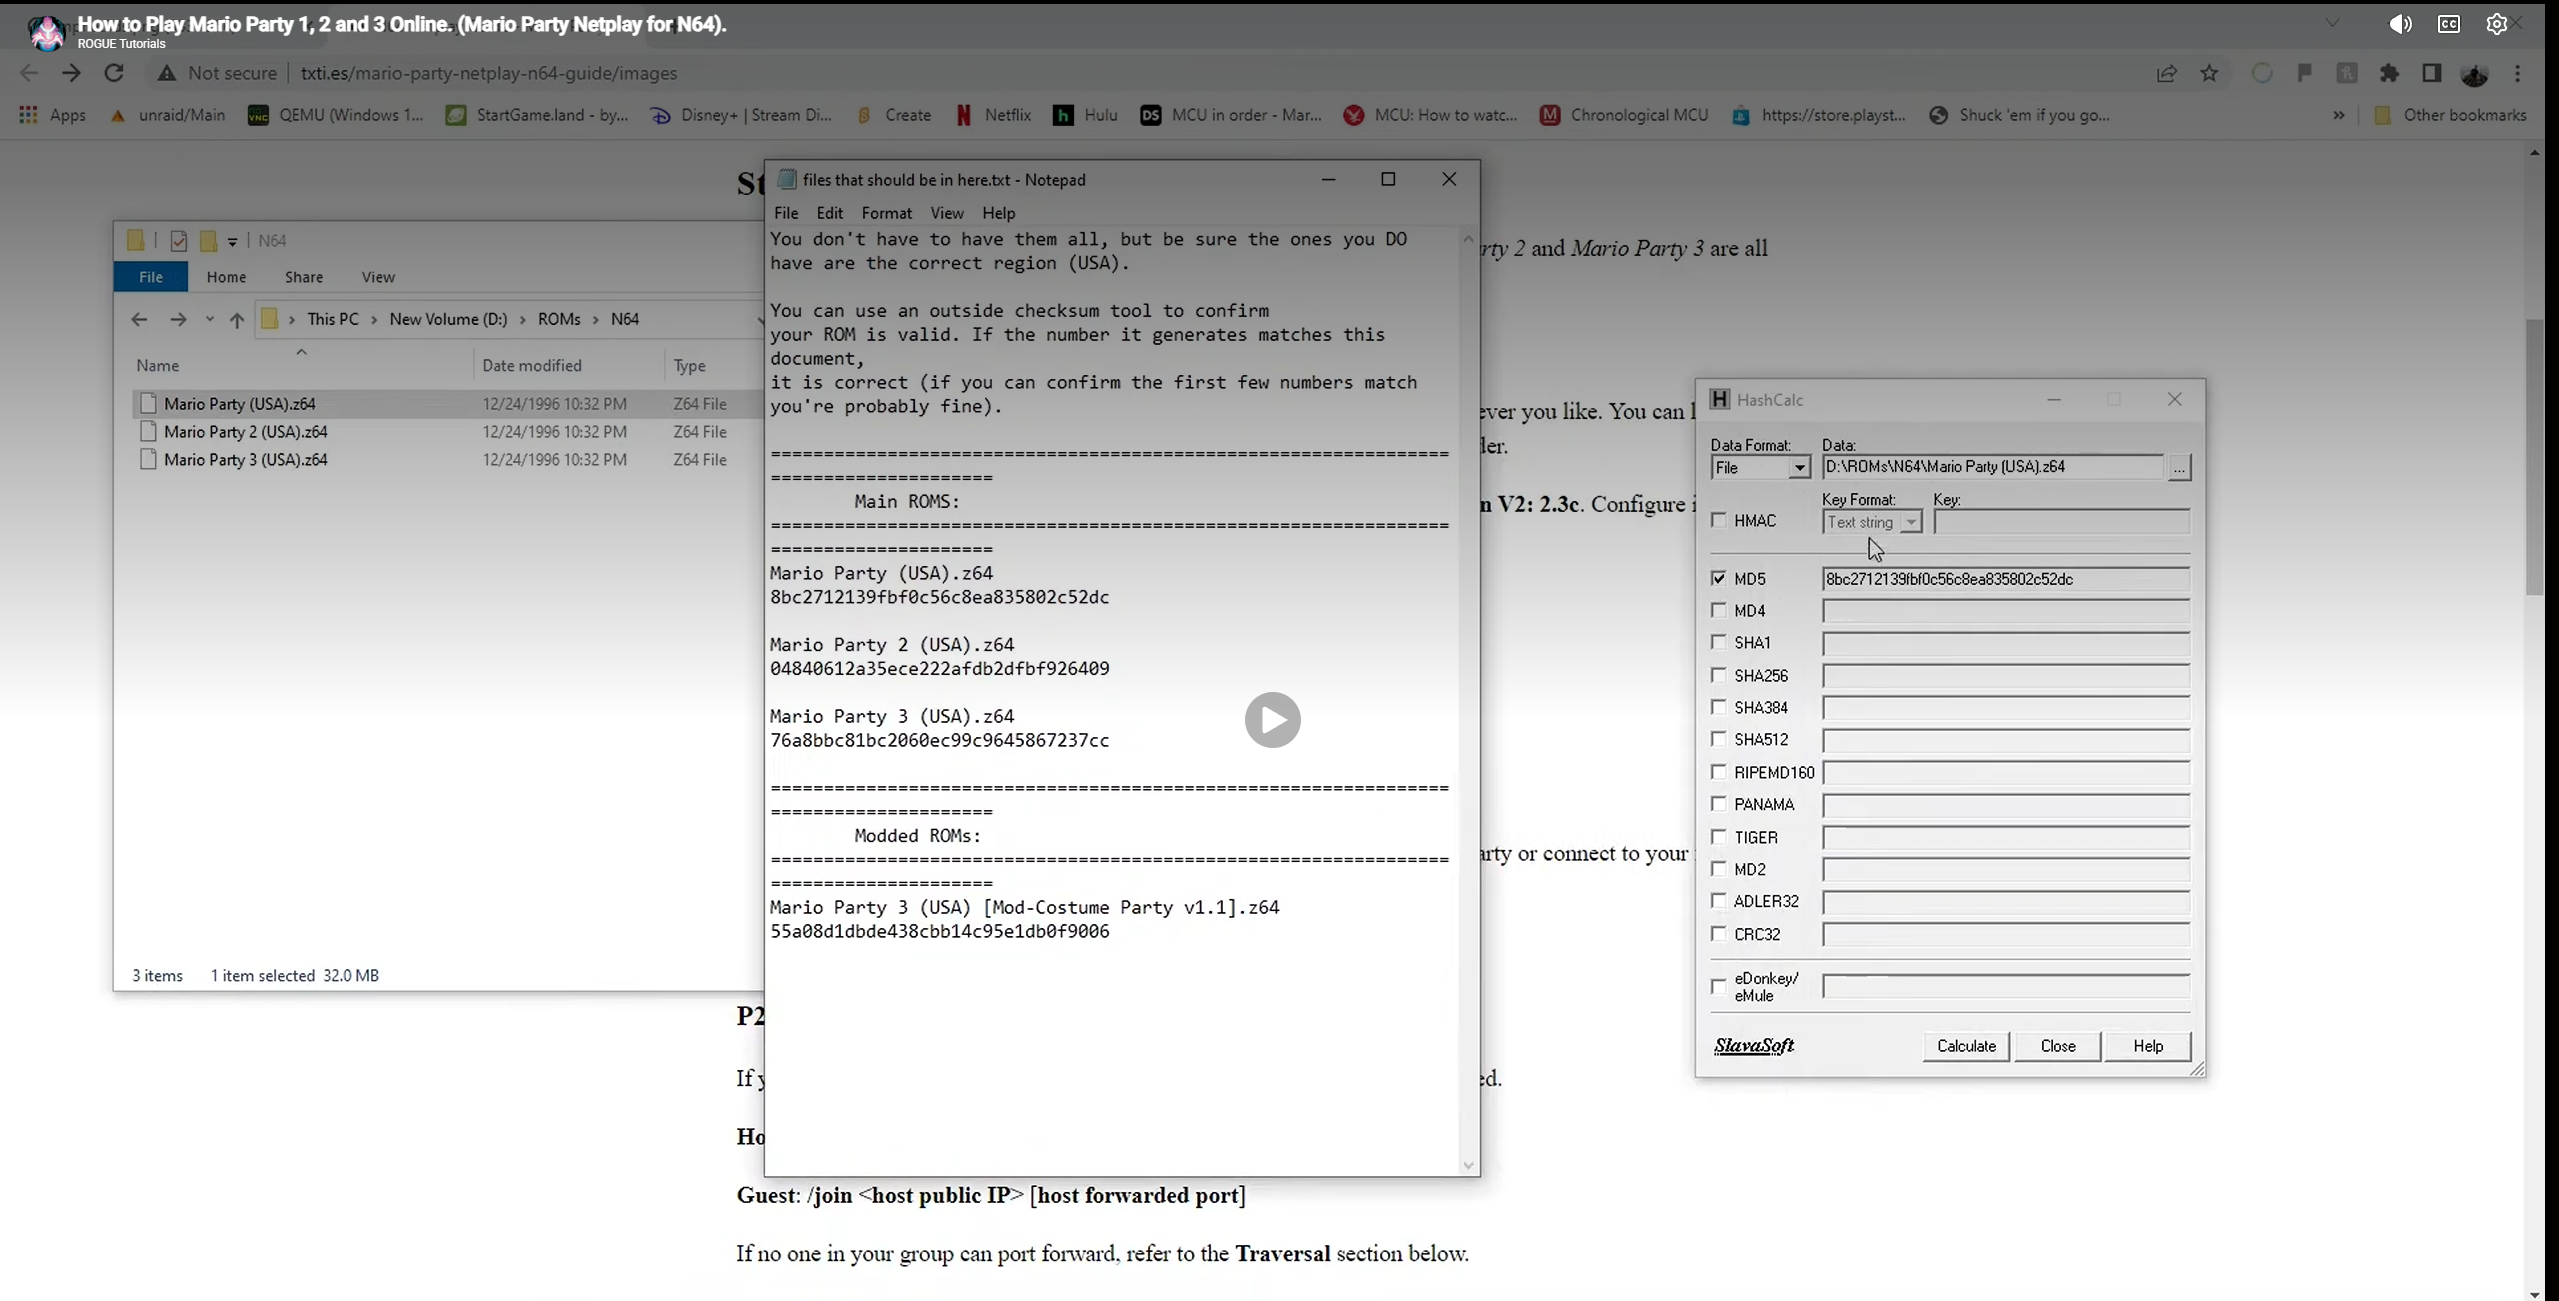
Task: Expand the bookmarks overflow chevron
Action: coord(2338,115)
